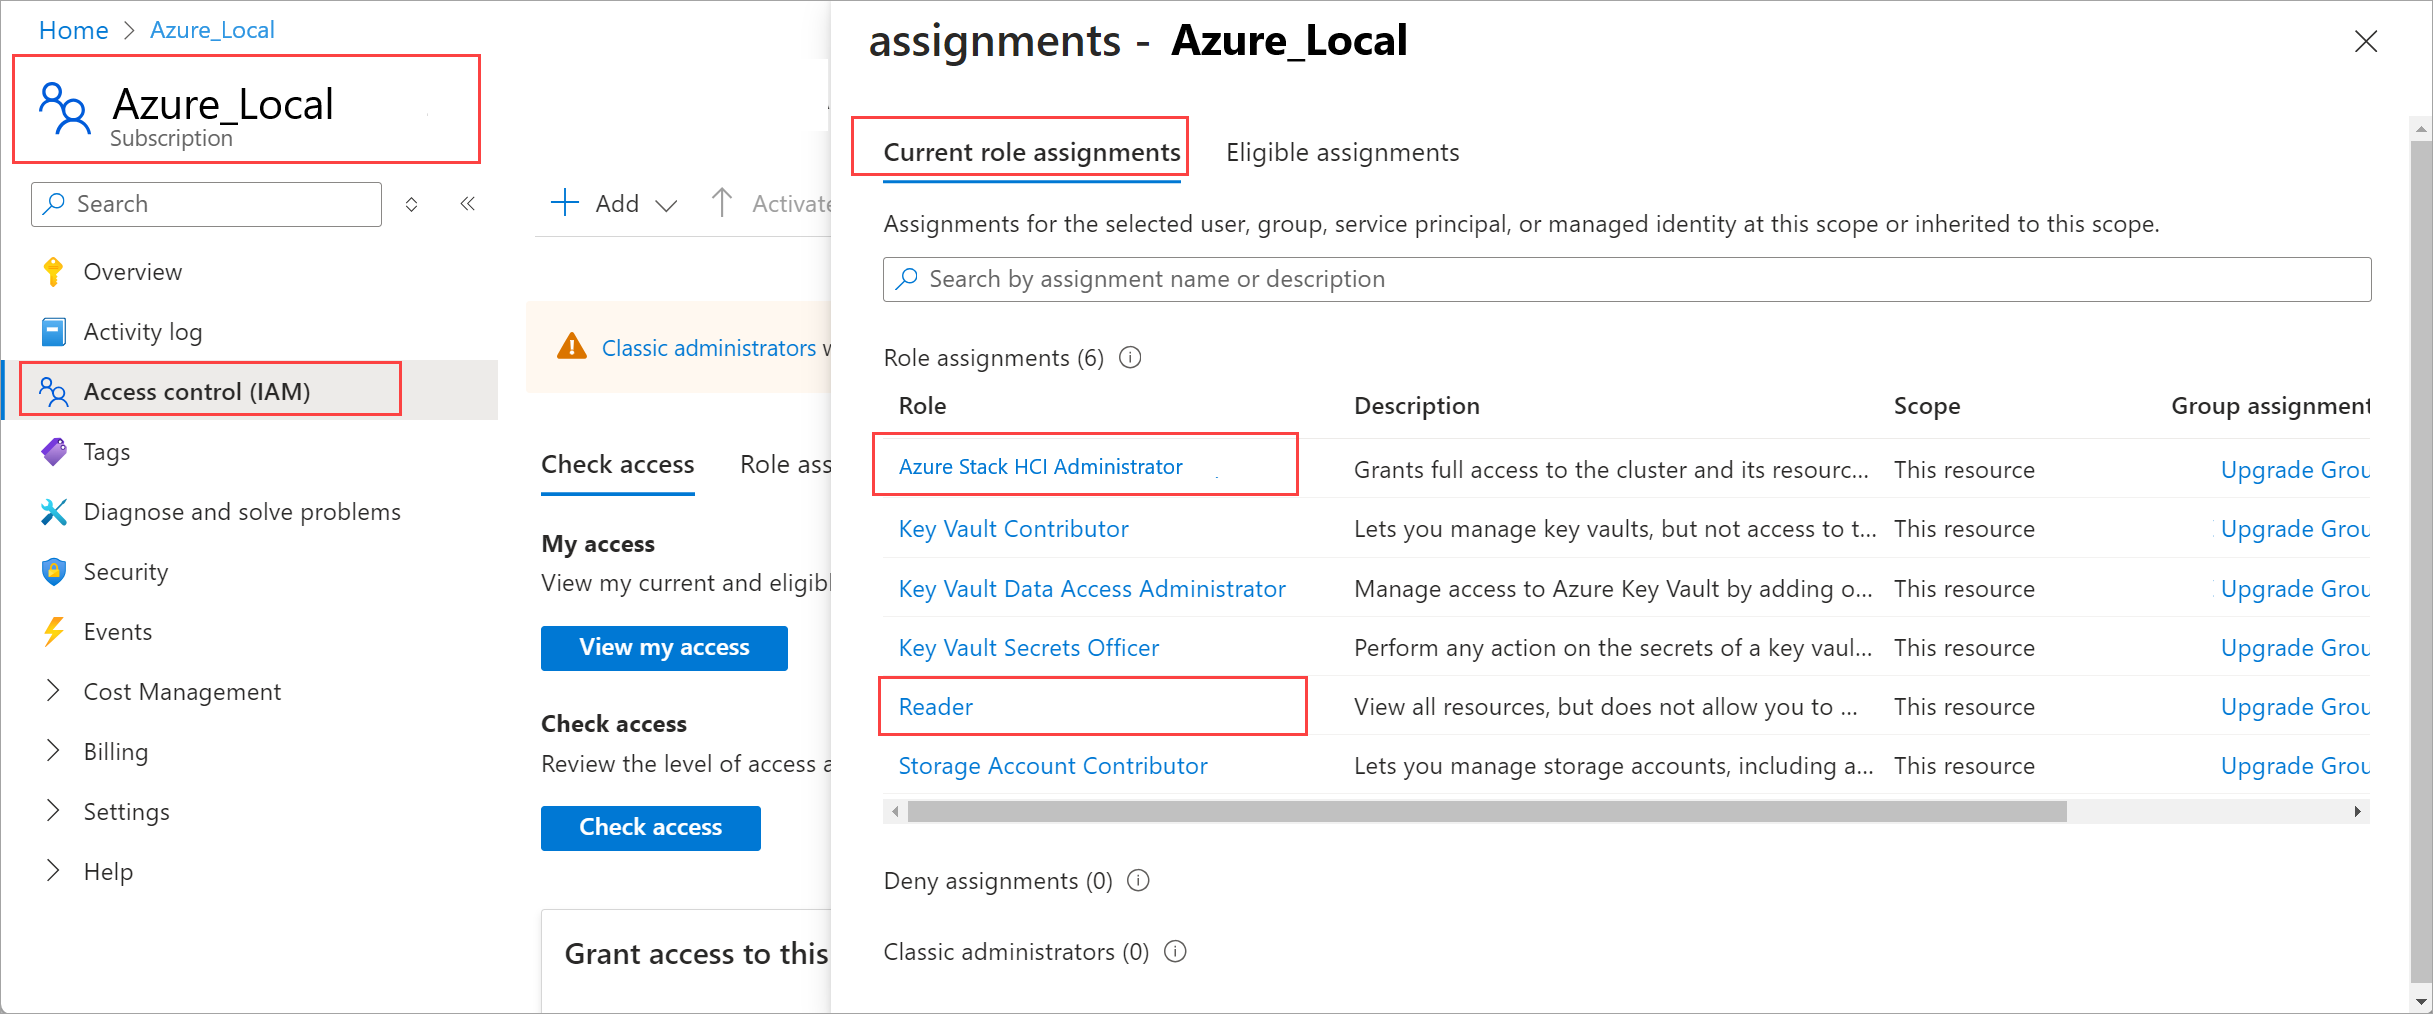2433x1014 pixels.
Task: Close the assignments panel
Action: [x=2365, y=41]
